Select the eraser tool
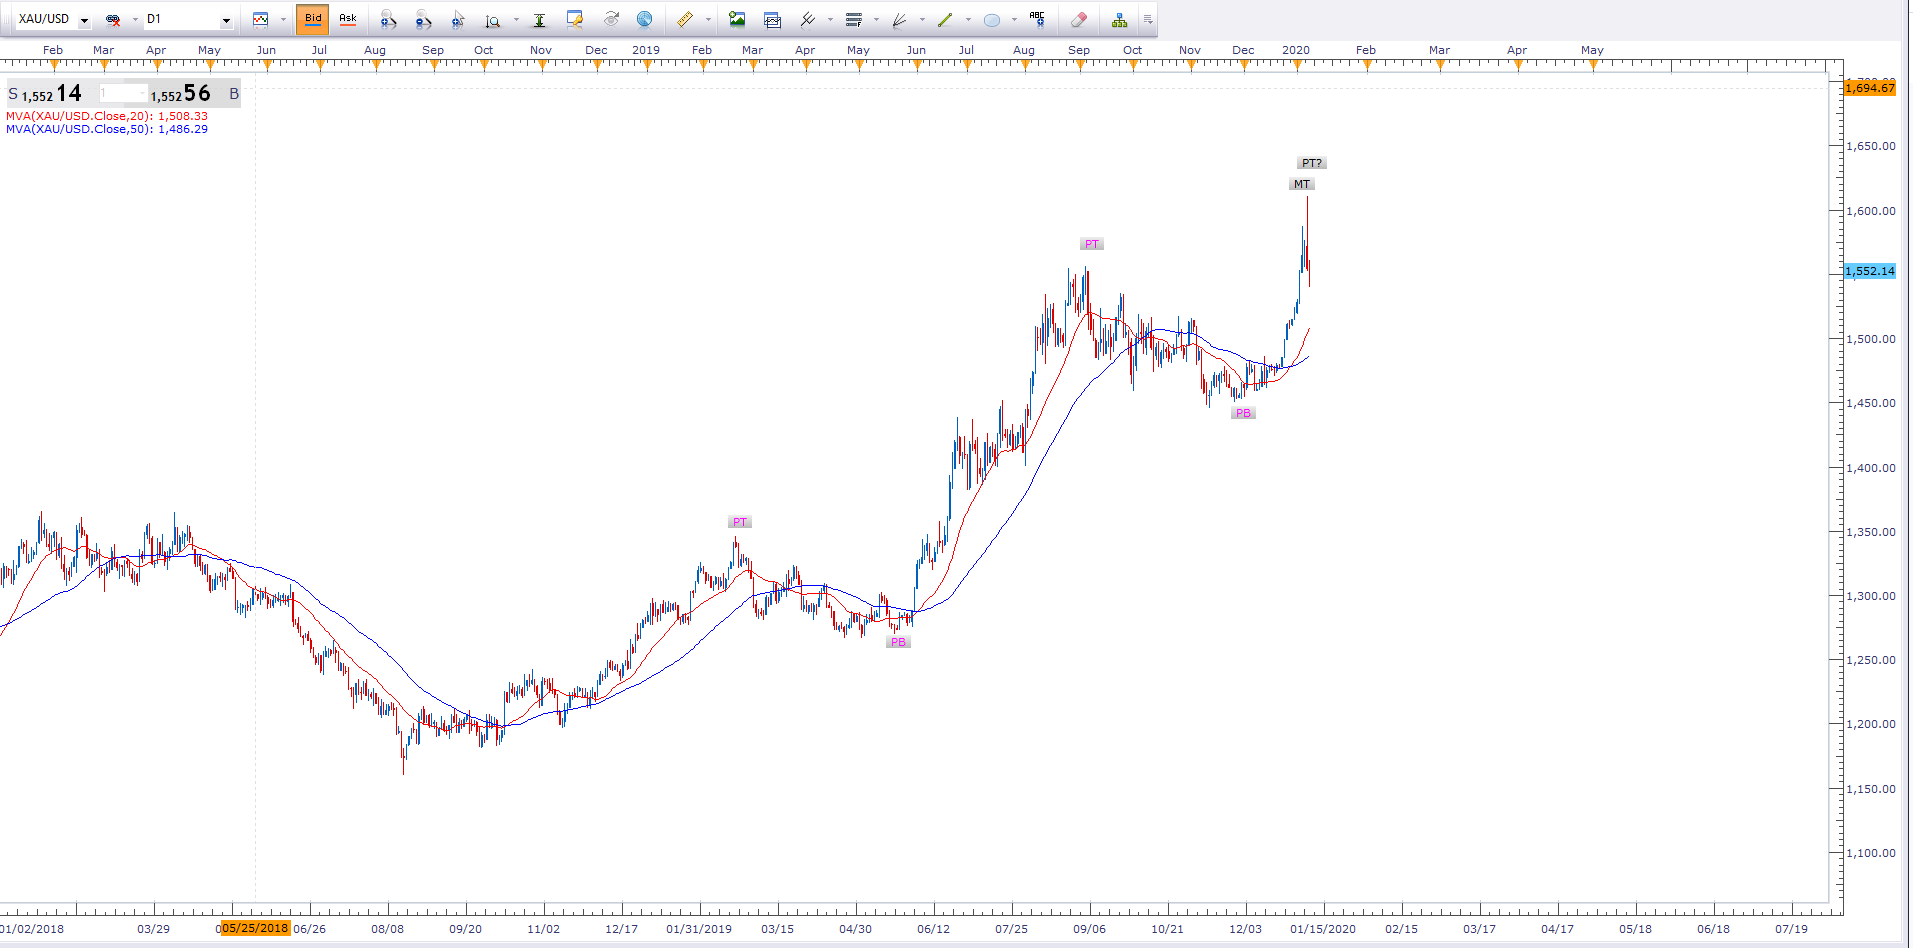The width and height of the screenshot is (1913, 948). coord(1078,19)
